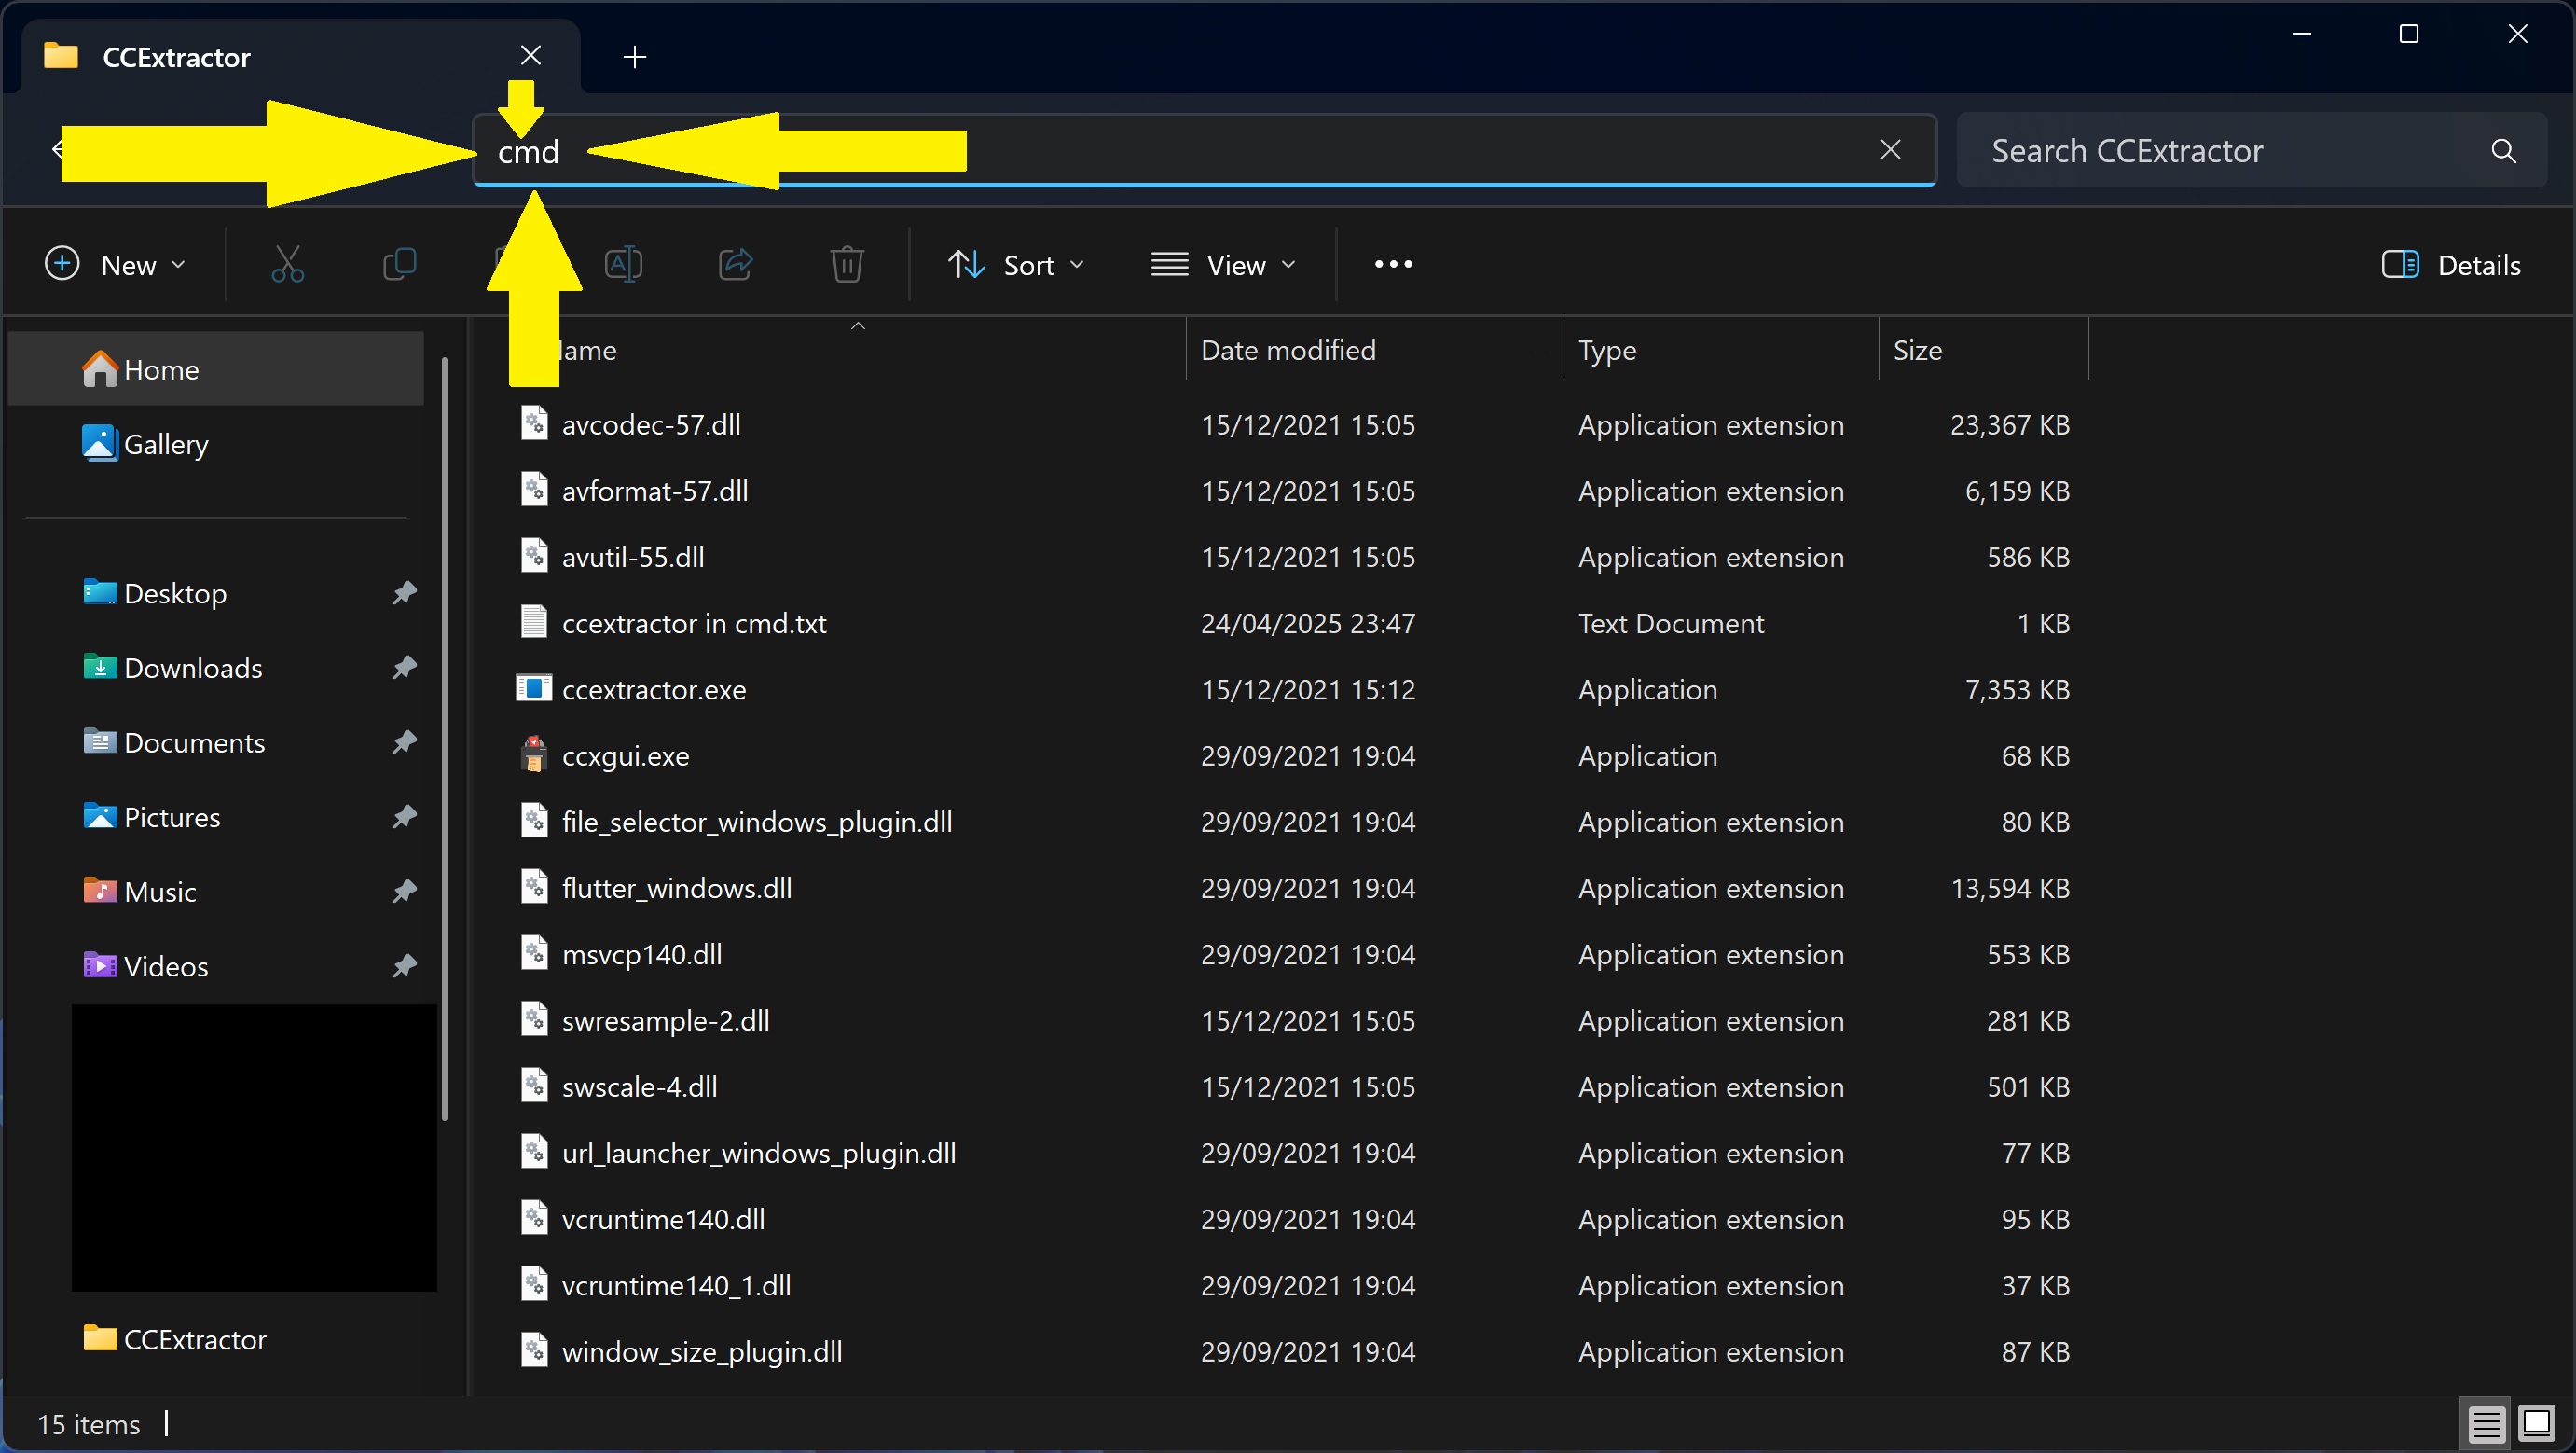Add a new tab with plus
The height and width of the screenshot is (1453, 2576).
(634, 57)
